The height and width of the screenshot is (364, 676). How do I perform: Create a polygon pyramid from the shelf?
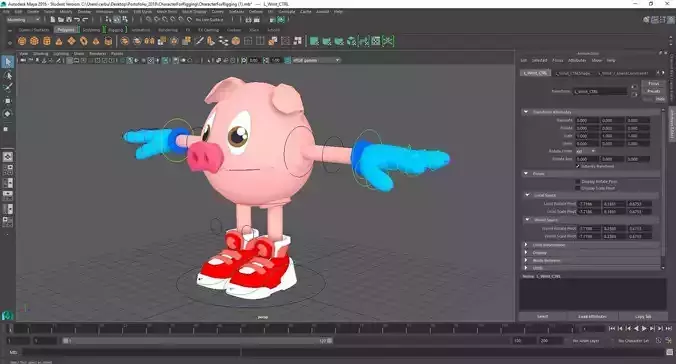tap(96, 41)
